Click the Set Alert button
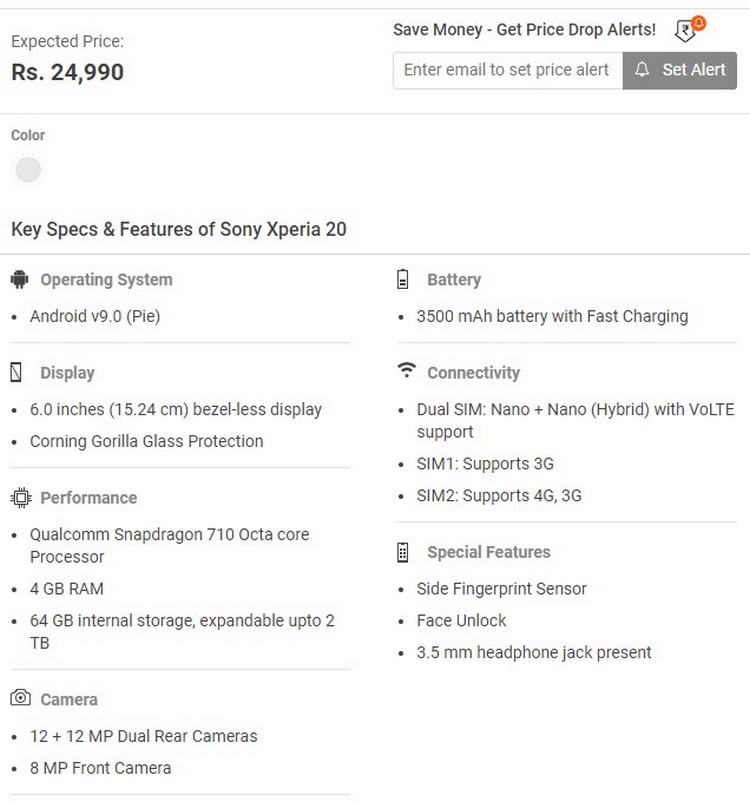This screenshot has width=750, height=802. (x=680, y=70)
